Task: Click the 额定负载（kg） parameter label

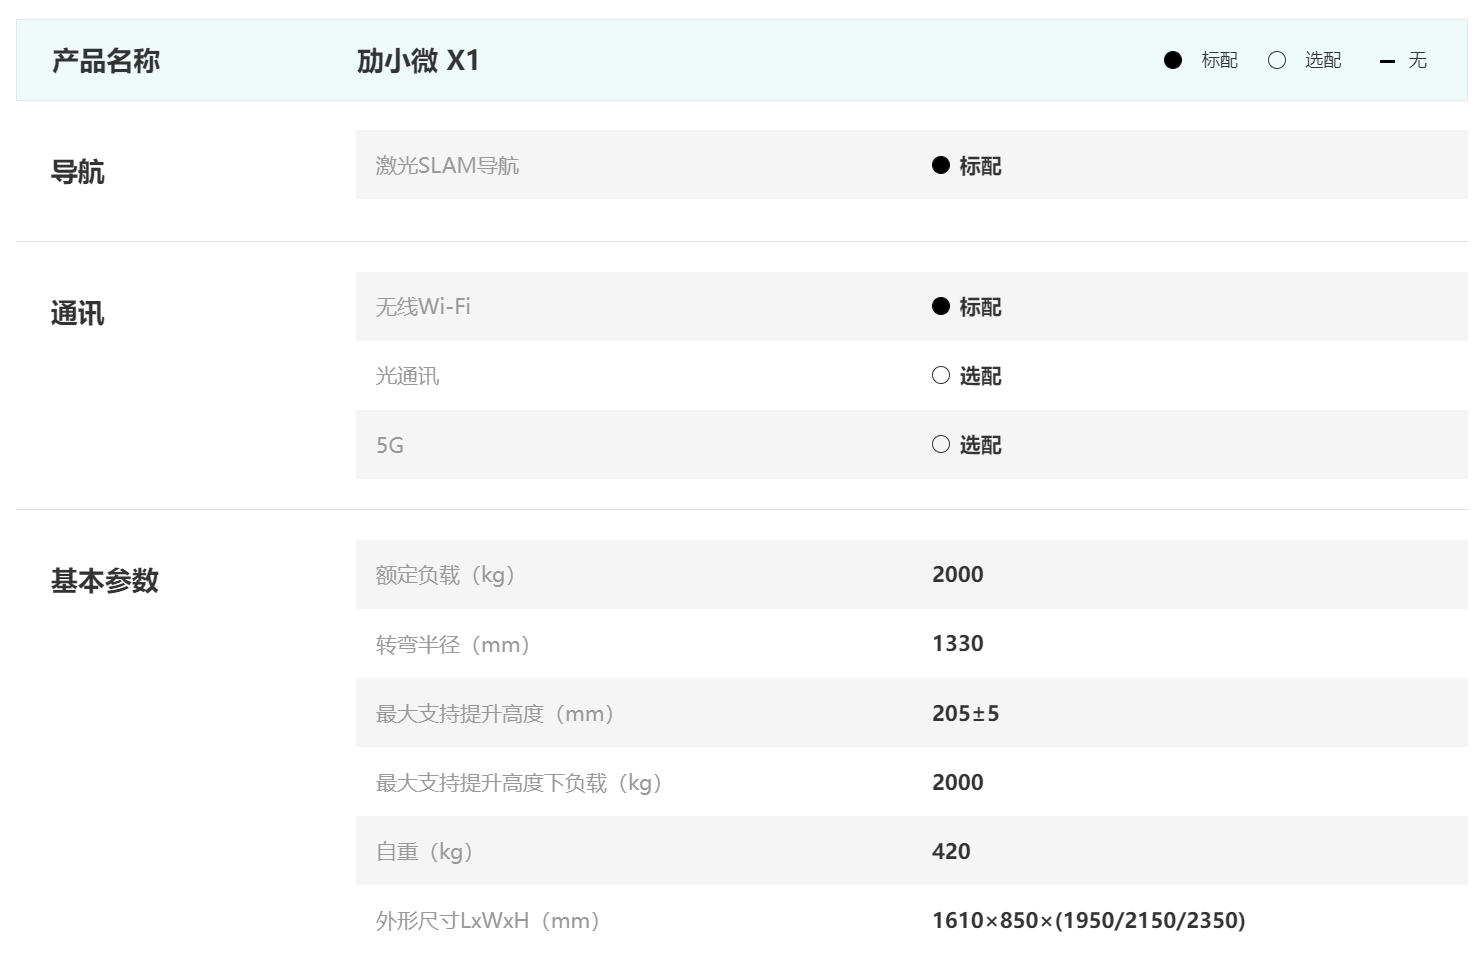Action: 446,575
